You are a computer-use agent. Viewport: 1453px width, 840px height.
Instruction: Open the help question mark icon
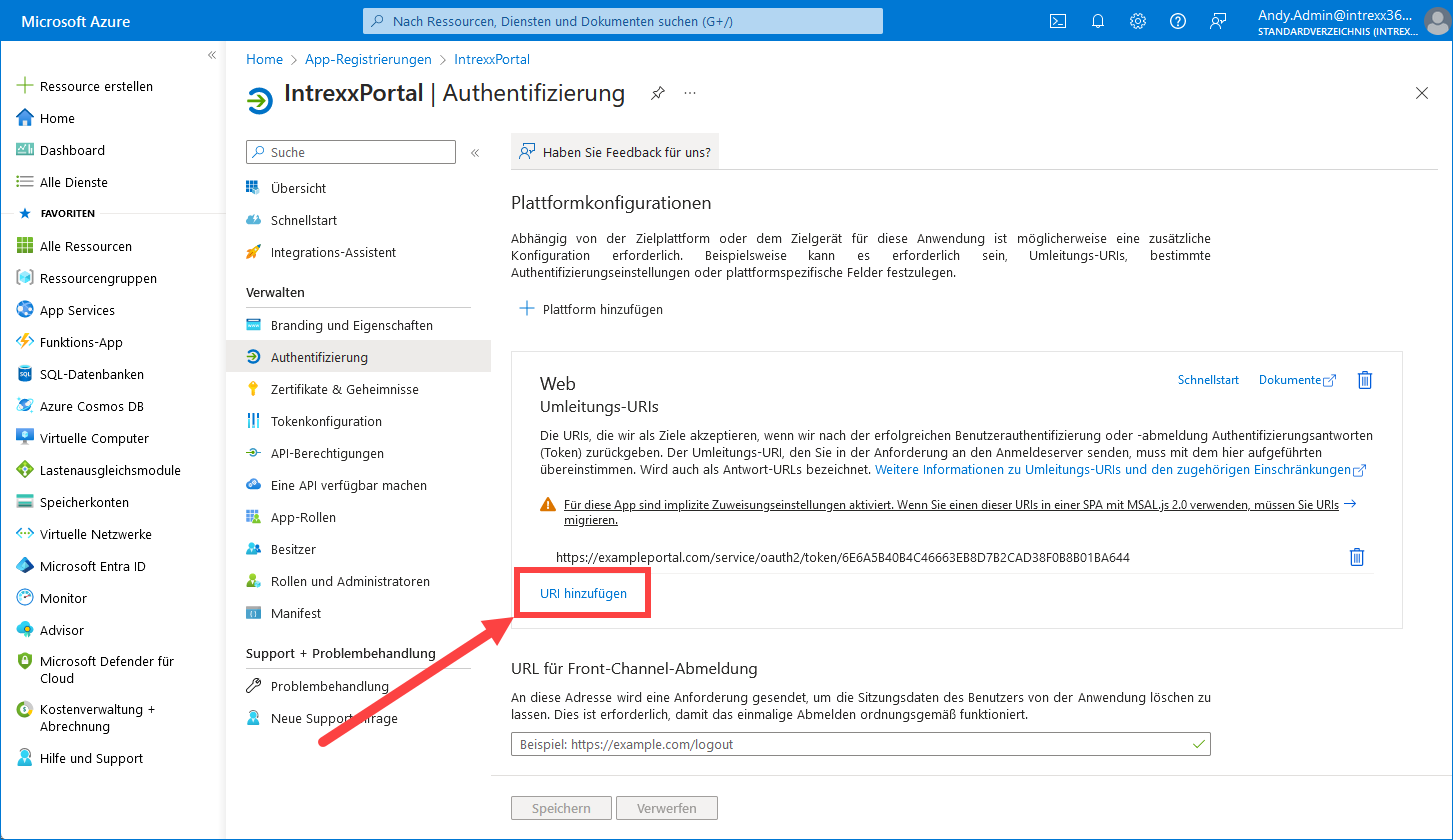1178,21
